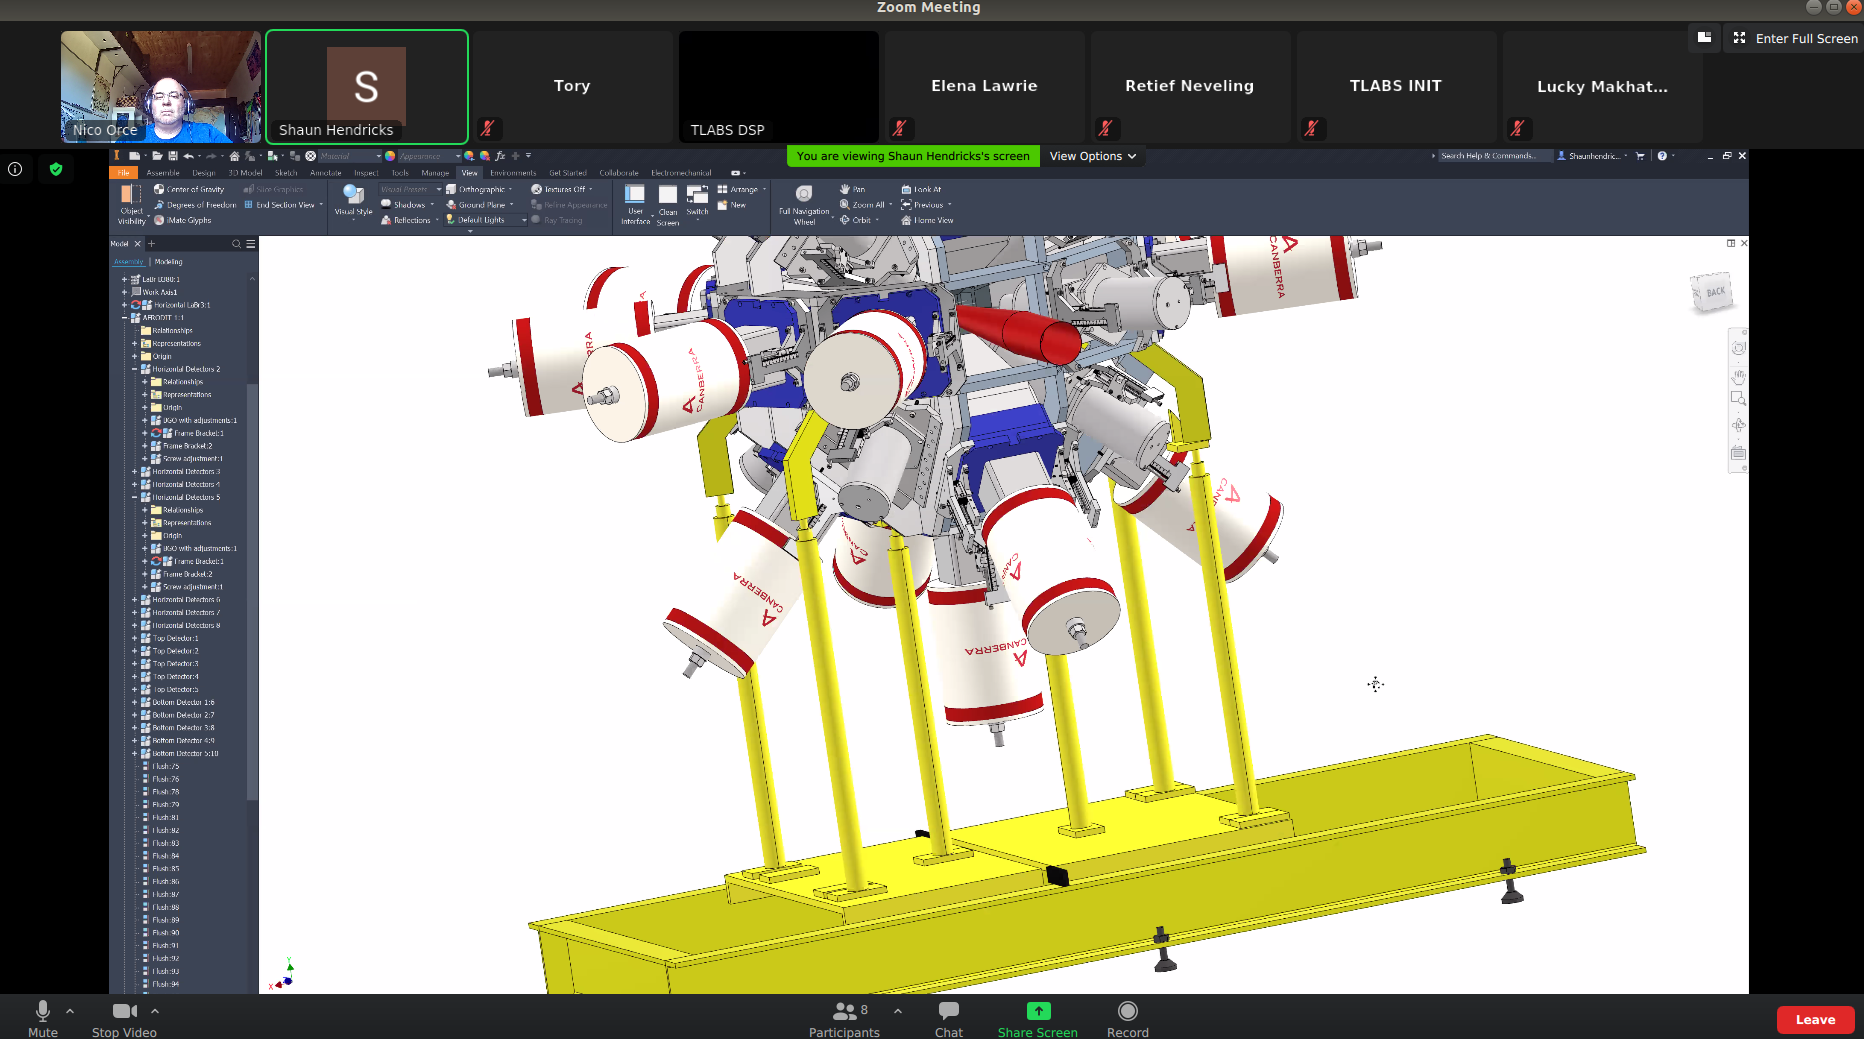Go to Previous view

(x=925, y=205)
